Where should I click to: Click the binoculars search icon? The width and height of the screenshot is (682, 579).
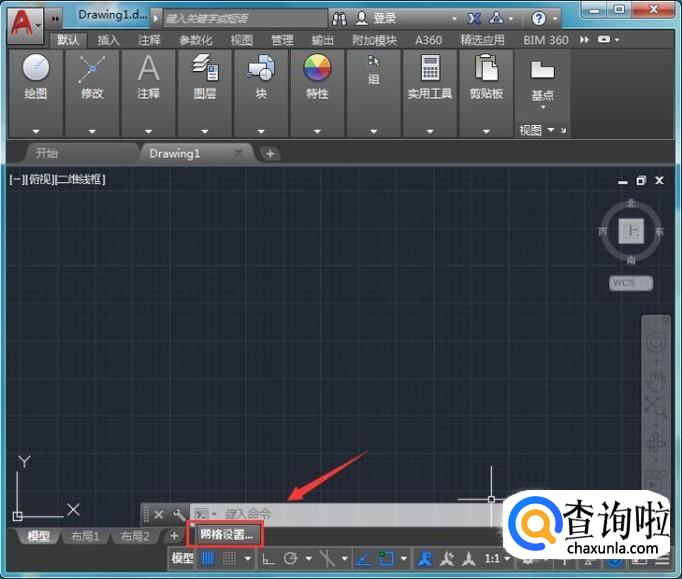tap(339, 18)
